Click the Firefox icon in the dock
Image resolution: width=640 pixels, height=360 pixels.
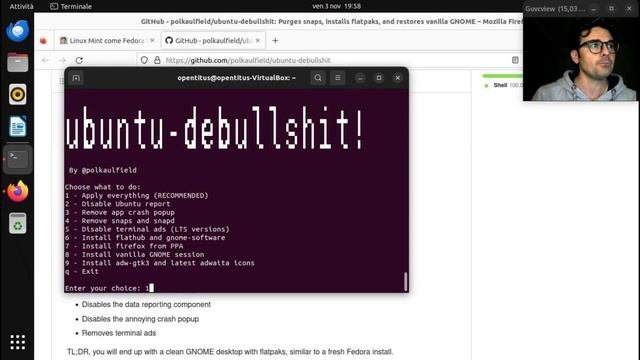point(18,191)
